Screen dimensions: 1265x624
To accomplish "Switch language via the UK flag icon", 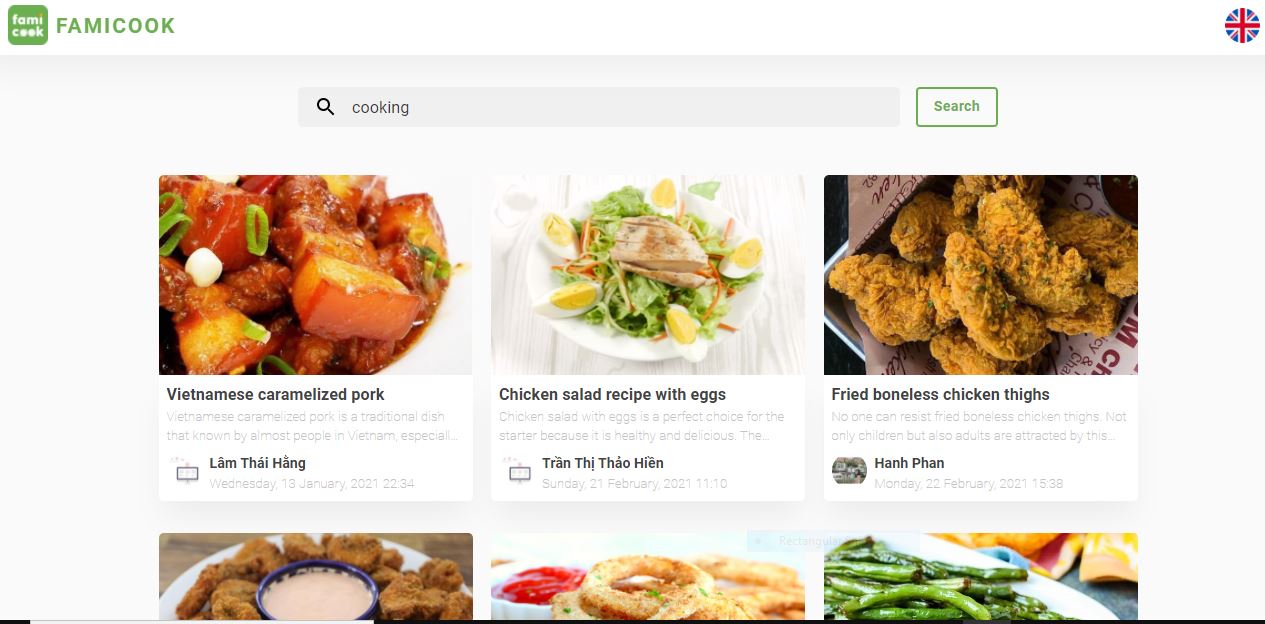I will 1242,26.
